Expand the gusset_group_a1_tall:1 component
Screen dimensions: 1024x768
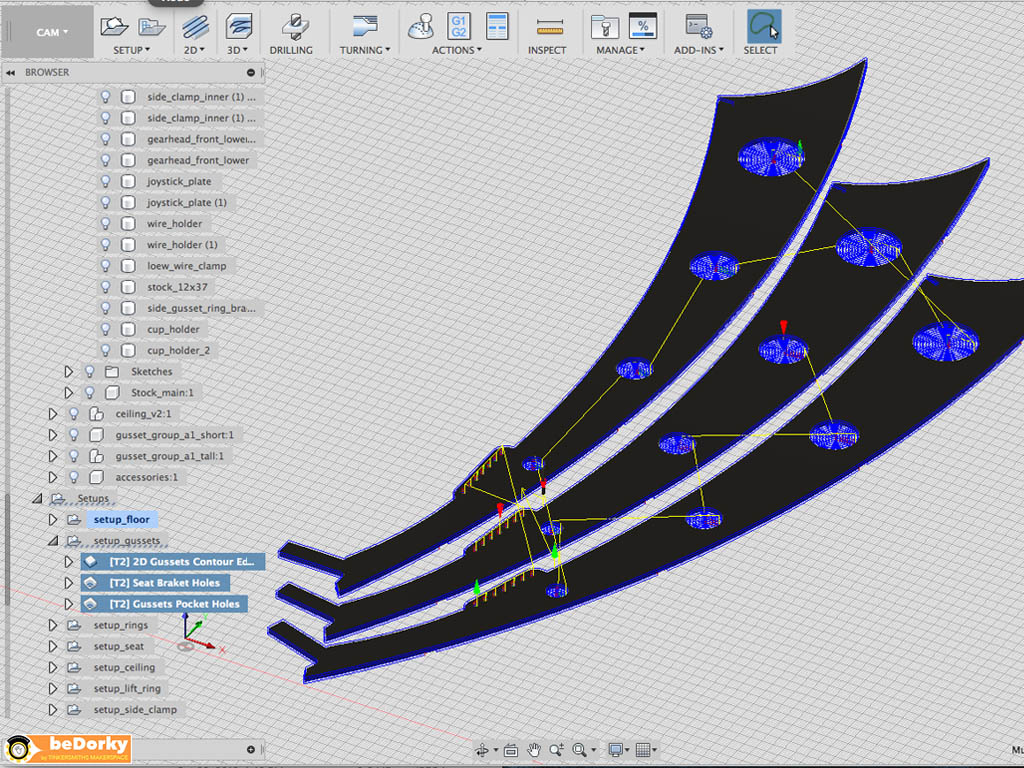click(53, 456)
